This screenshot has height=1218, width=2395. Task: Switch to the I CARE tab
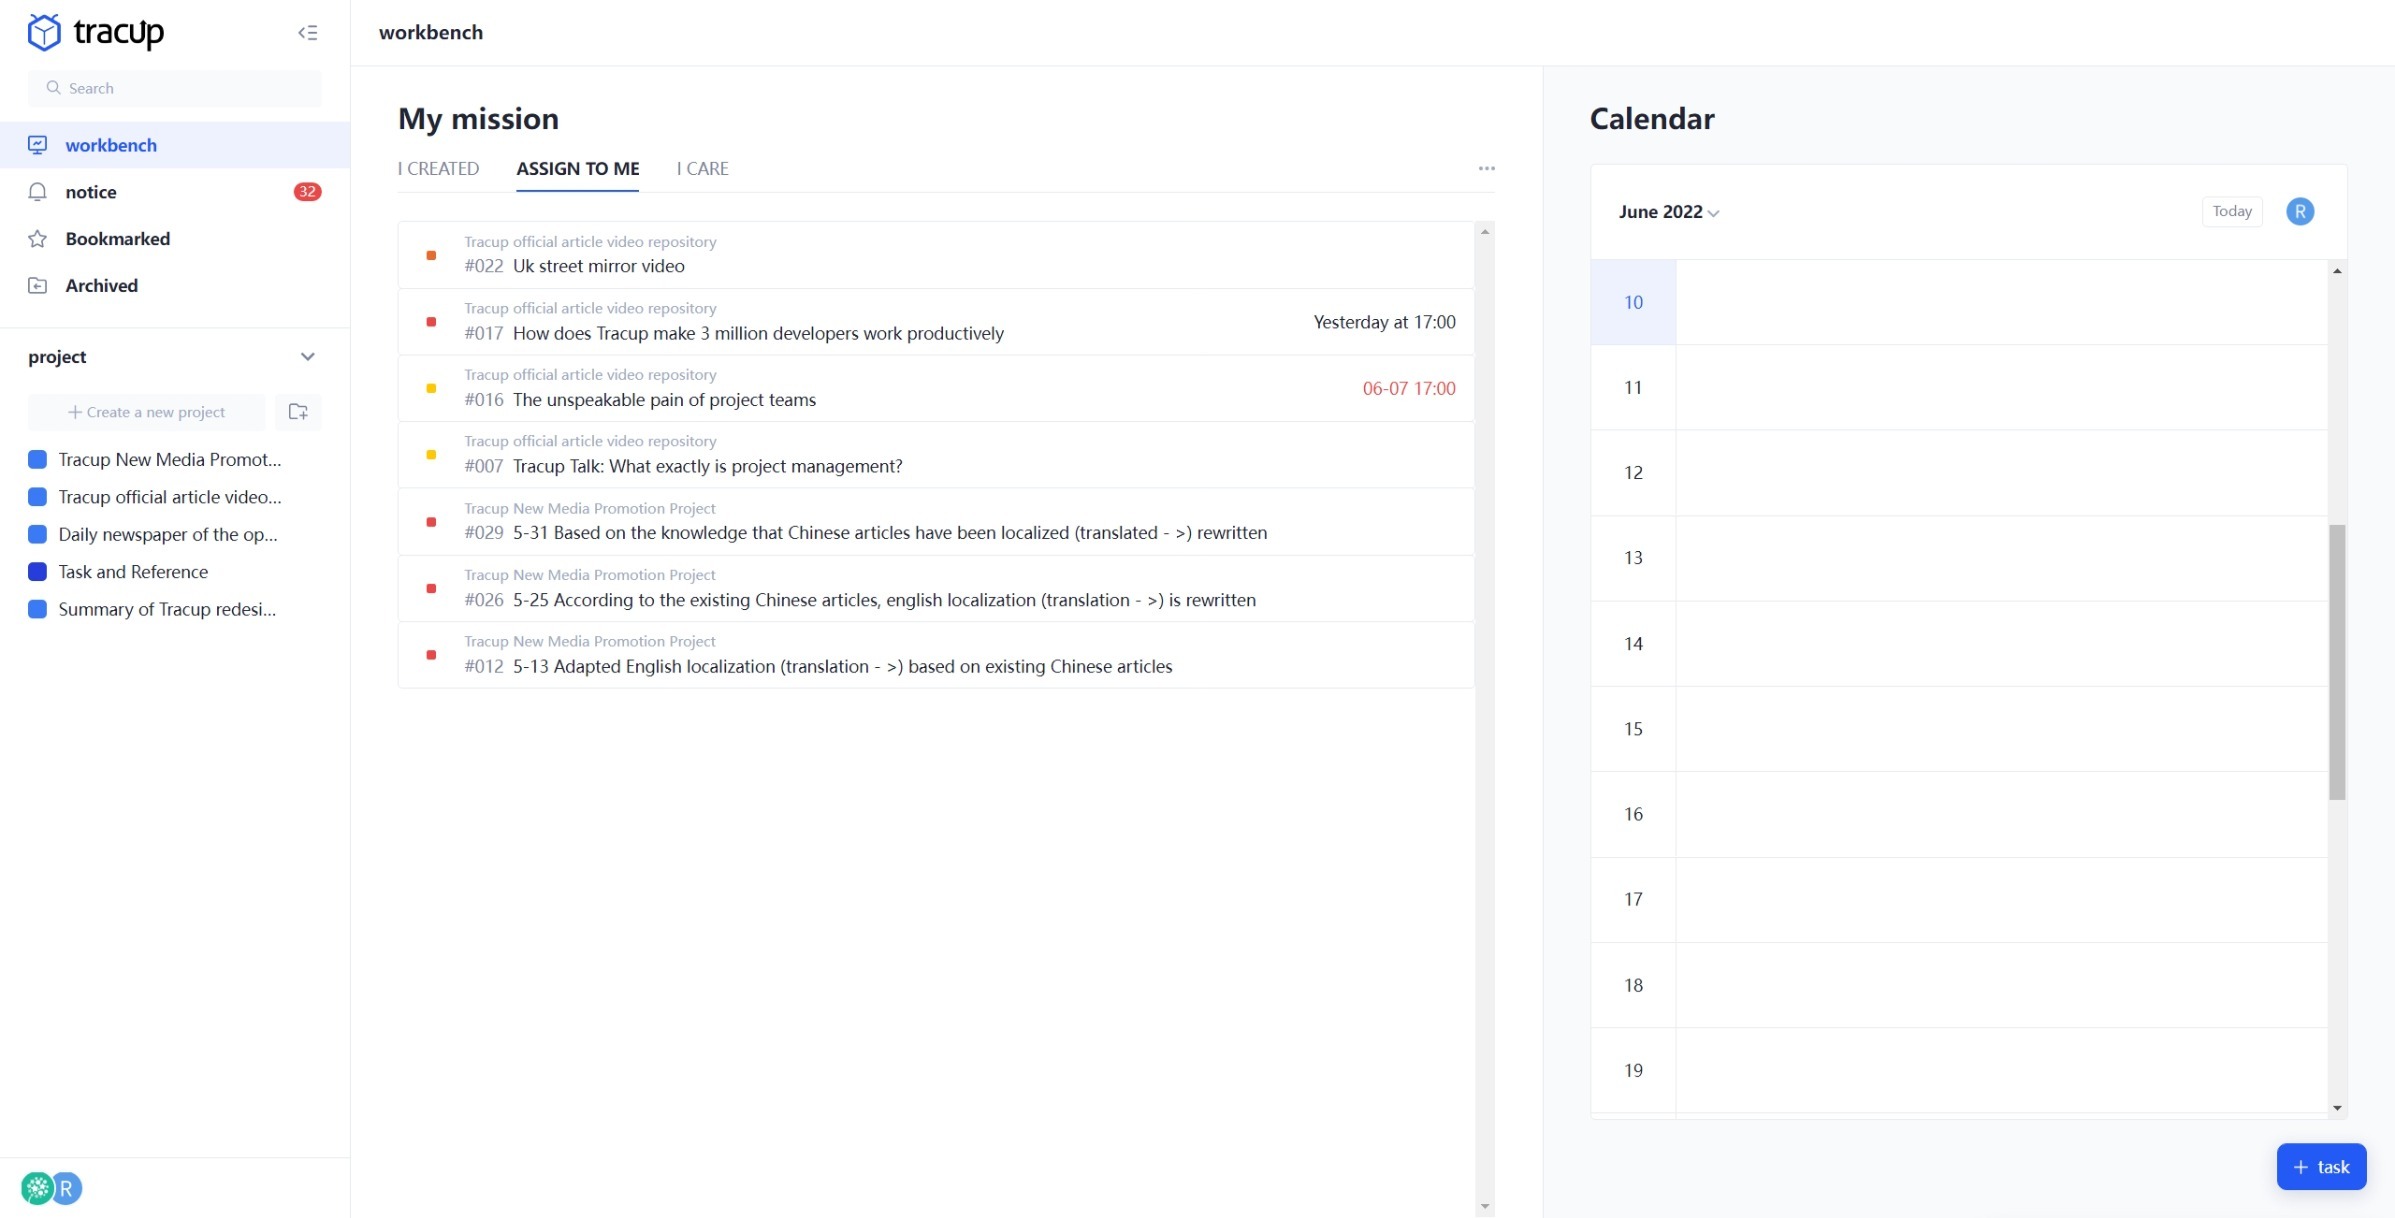coord(702,169)
